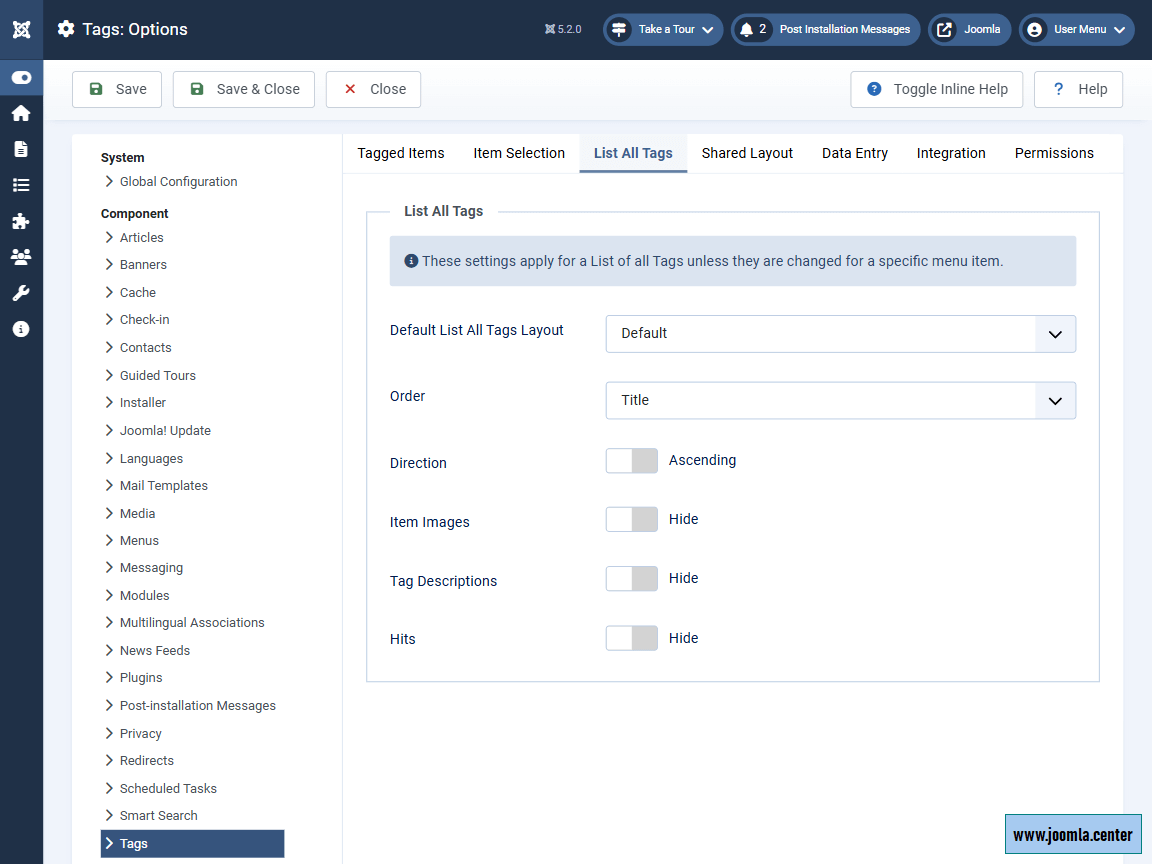This screenshot has width=1152, height=864.
Task: Open the Scheduled Tasks options link
Action: (168, 788)
